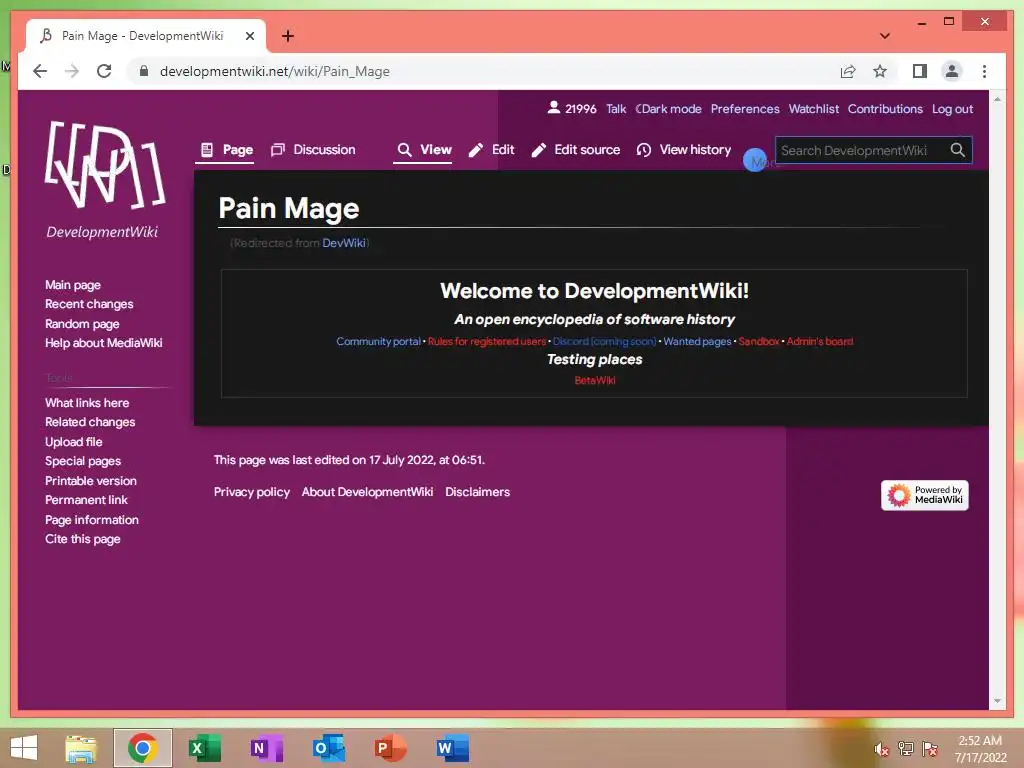This screenshot has height=768, width=1024.
Task: Launch Excel from the taskbar
Action: [x=204, y=748]
